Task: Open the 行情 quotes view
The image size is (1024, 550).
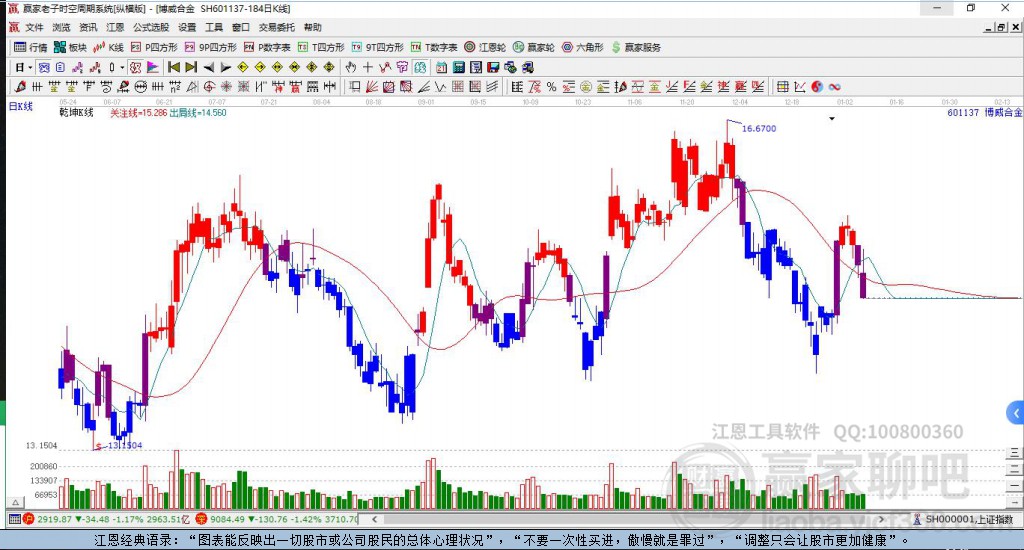Action: click(x=31, y=47)
